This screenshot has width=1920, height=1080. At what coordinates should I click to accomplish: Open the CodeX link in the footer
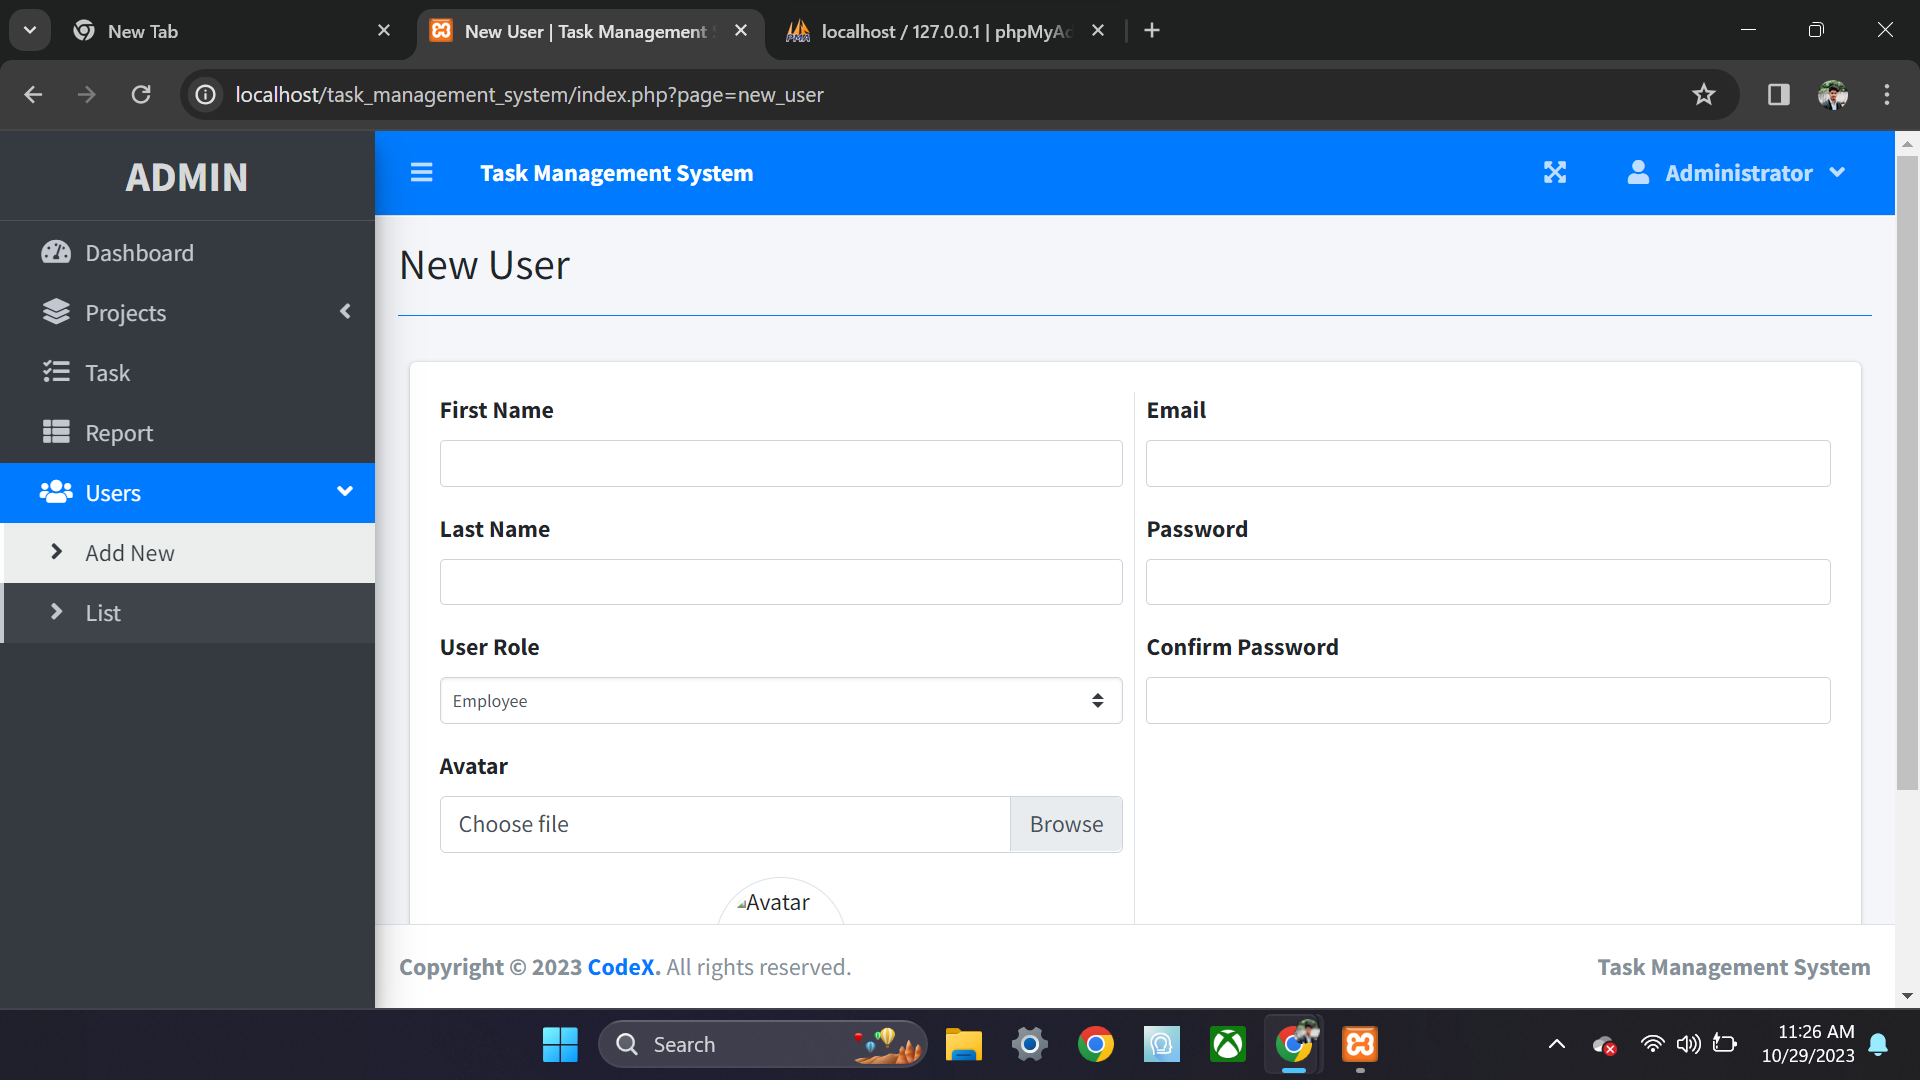pyautogui.click(x=621, y=966)
